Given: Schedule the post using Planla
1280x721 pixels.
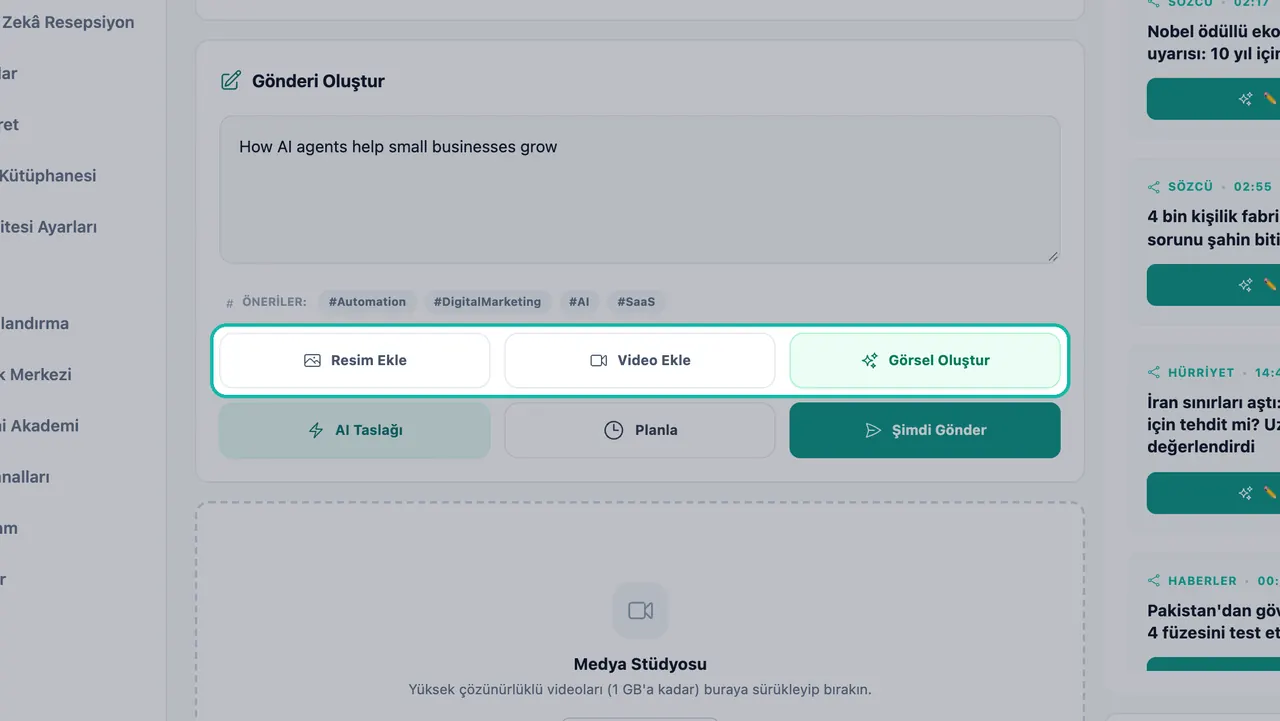Looking at the screenshot, I should 640,430.
